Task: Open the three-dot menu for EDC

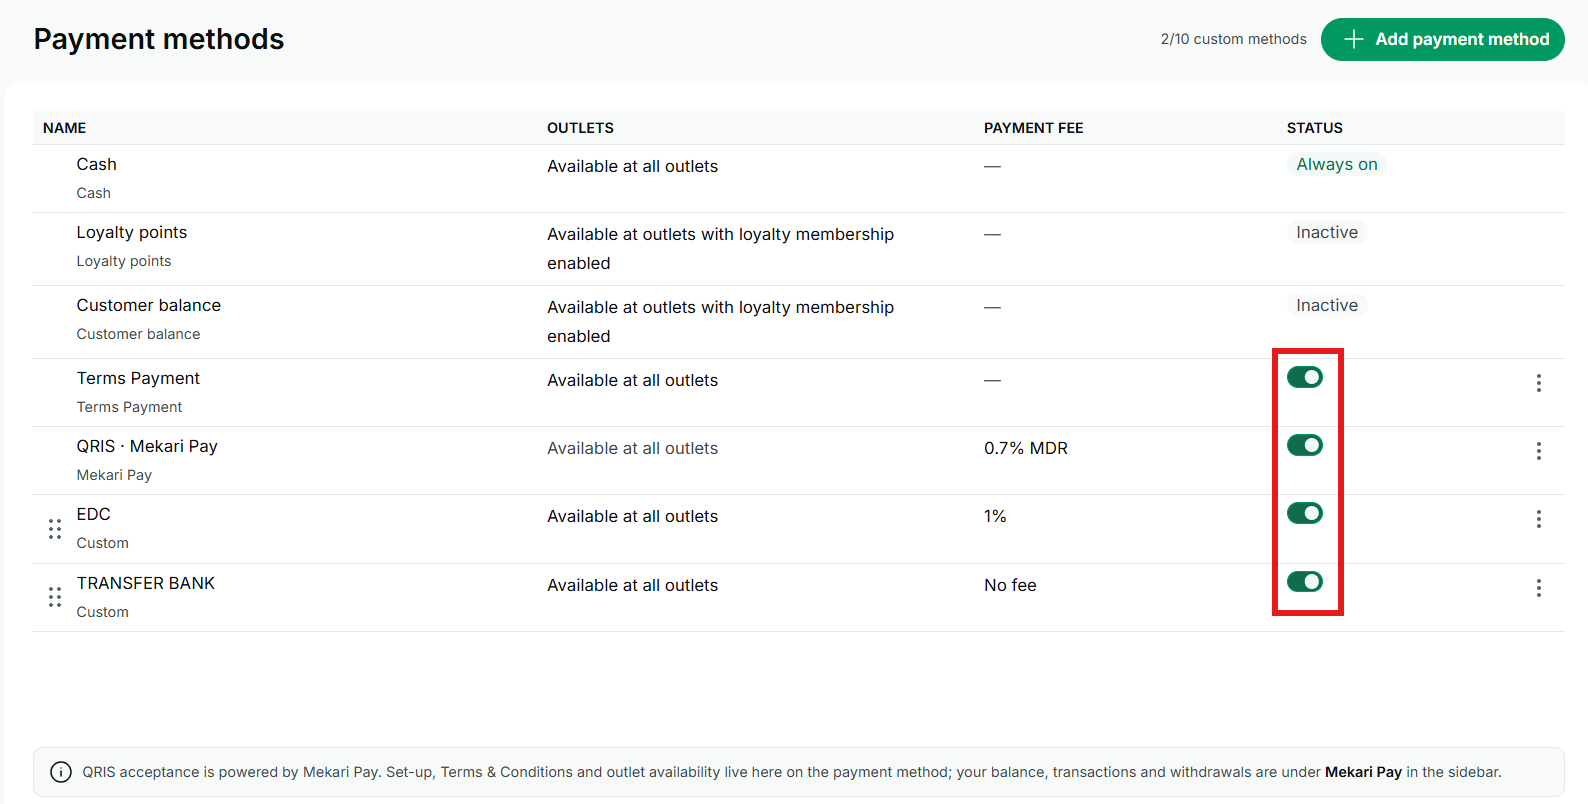Action: 1538,519
